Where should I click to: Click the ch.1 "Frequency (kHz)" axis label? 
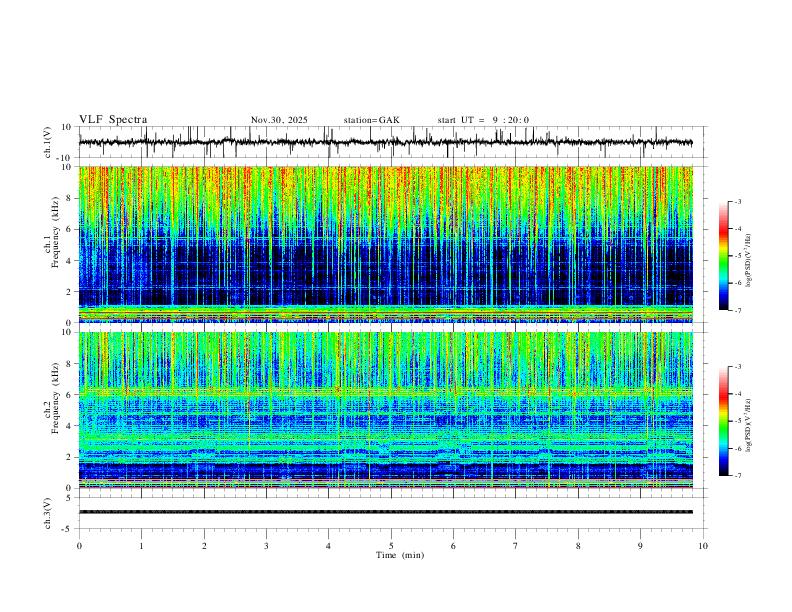[x=55, y=232]
